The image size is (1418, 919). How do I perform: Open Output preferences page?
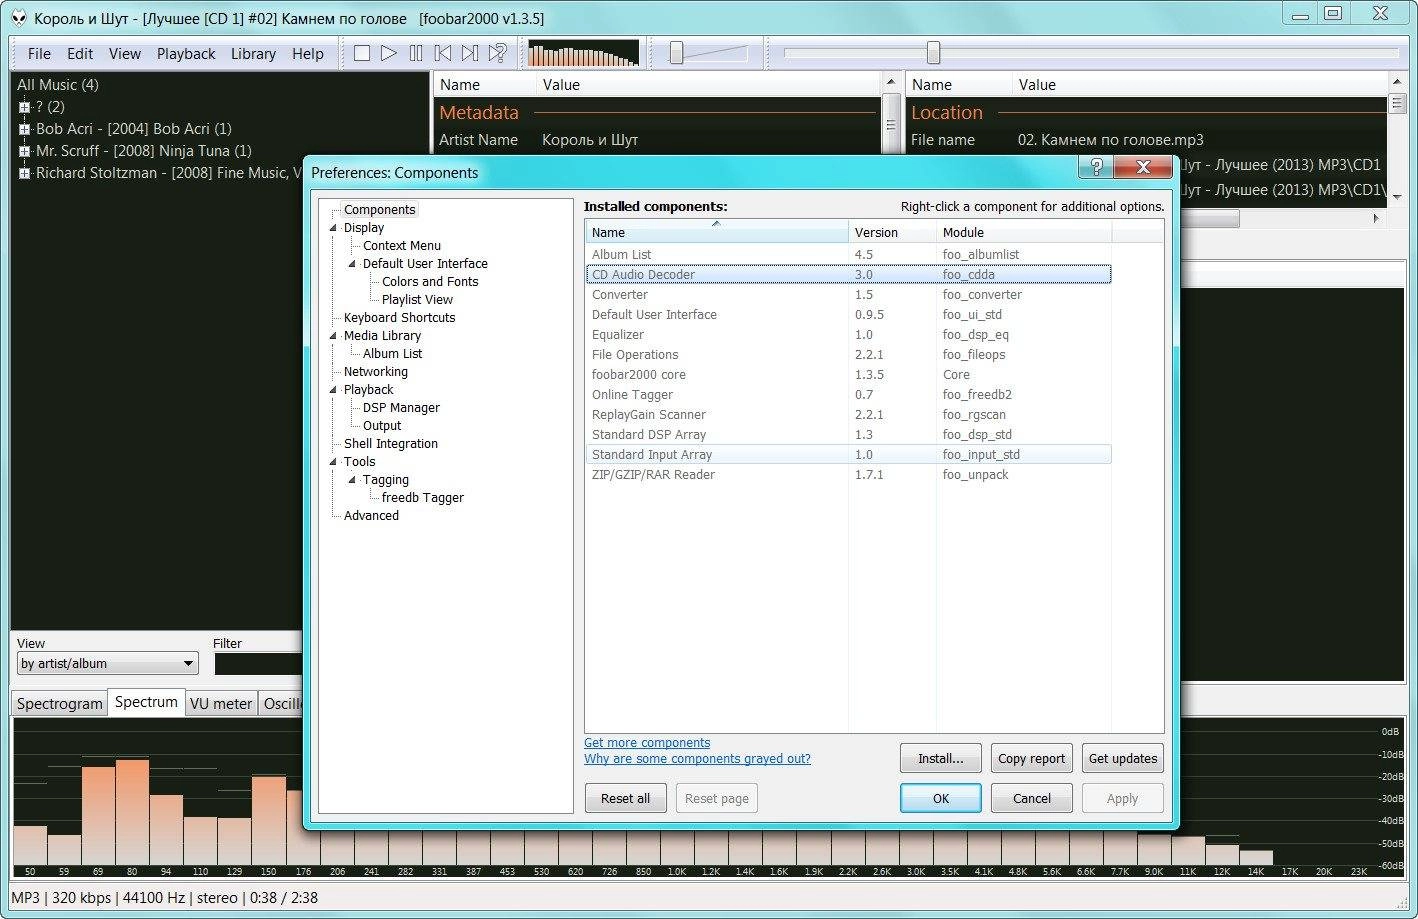click(x=382, y=426)
